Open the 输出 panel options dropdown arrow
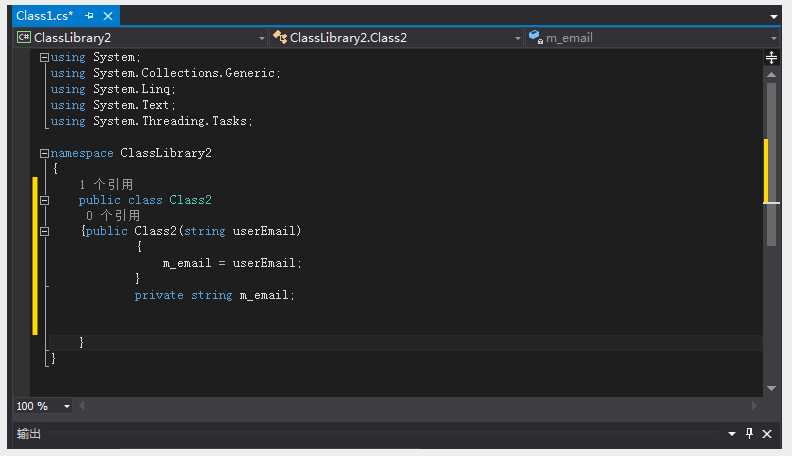Screen dimensions: 792x456 click(731, 434)
